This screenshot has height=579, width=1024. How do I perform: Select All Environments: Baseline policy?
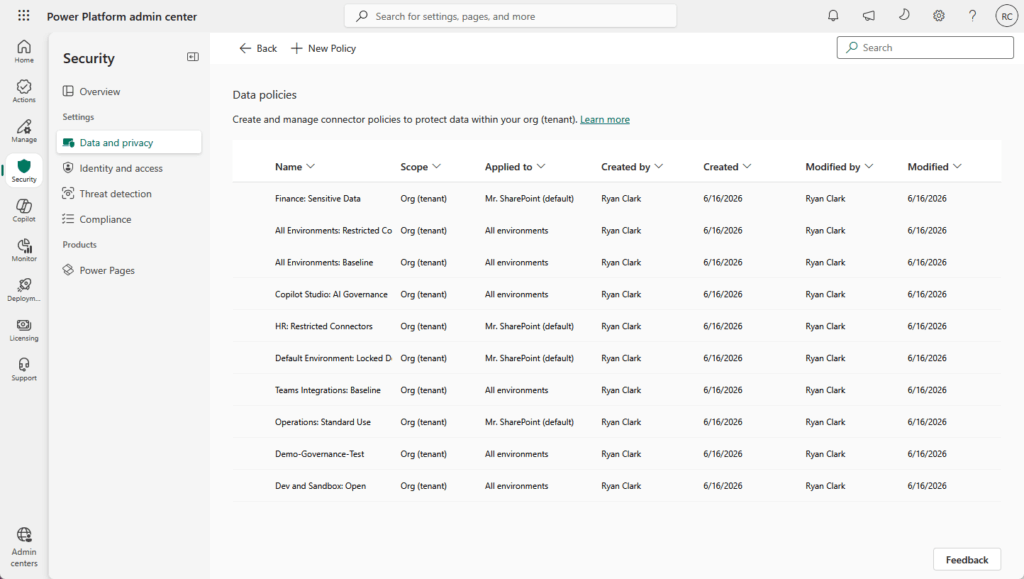pos(324,262)
